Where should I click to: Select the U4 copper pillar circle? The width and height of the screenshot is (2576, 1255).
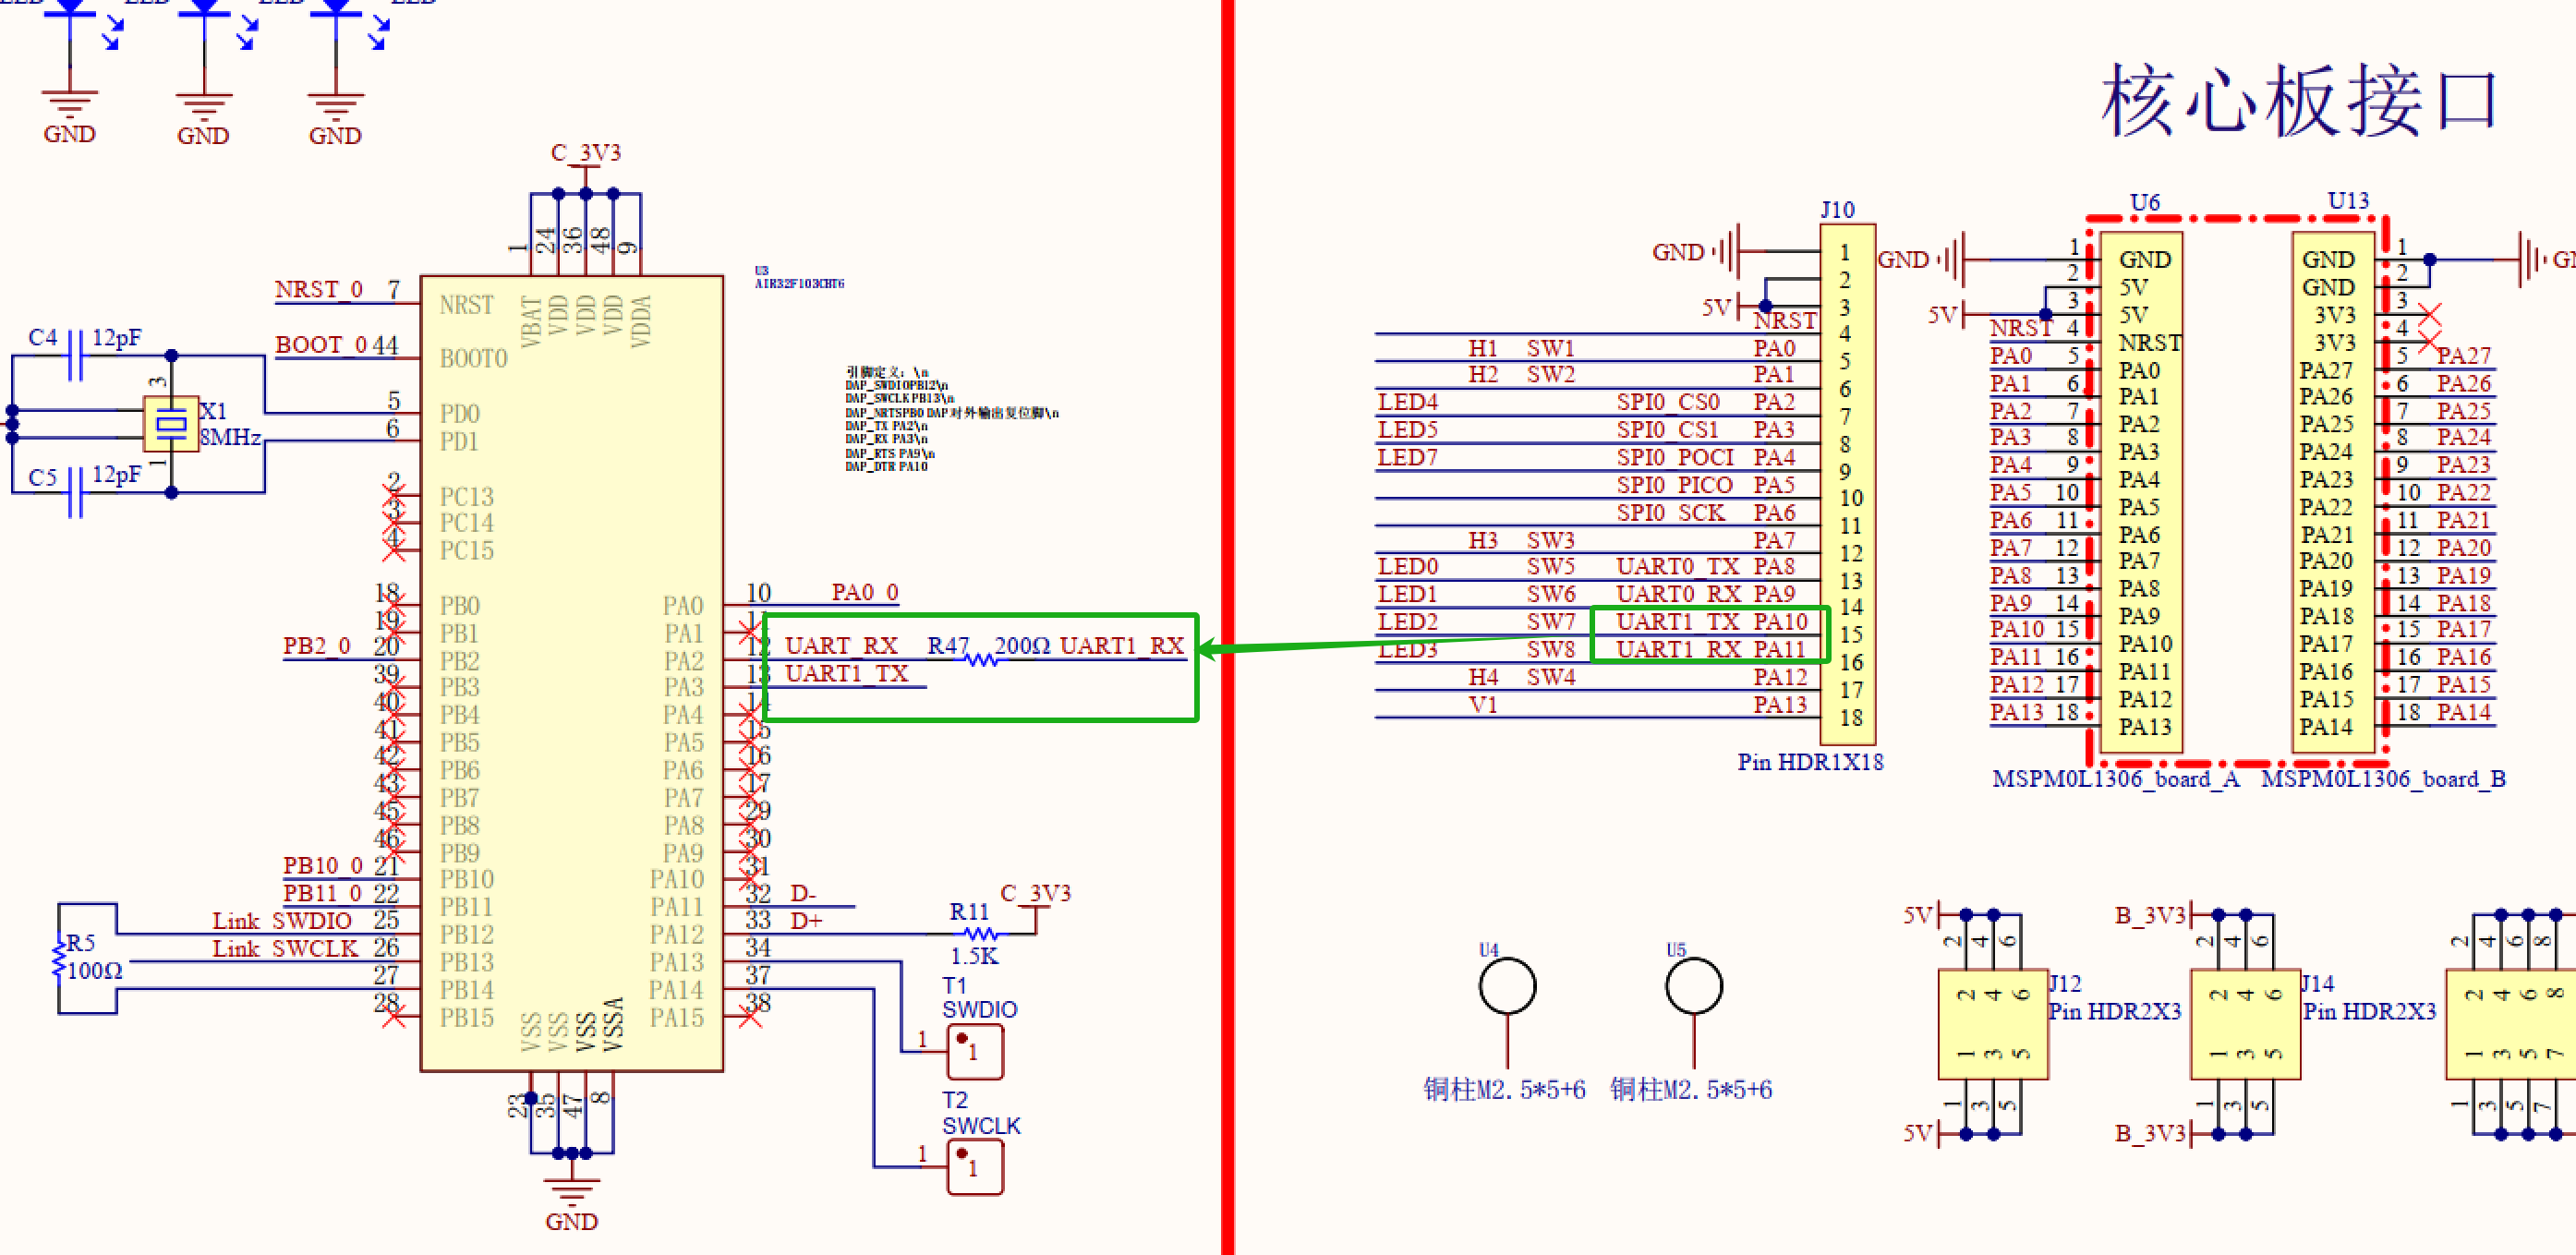(x=1506, y=986)
